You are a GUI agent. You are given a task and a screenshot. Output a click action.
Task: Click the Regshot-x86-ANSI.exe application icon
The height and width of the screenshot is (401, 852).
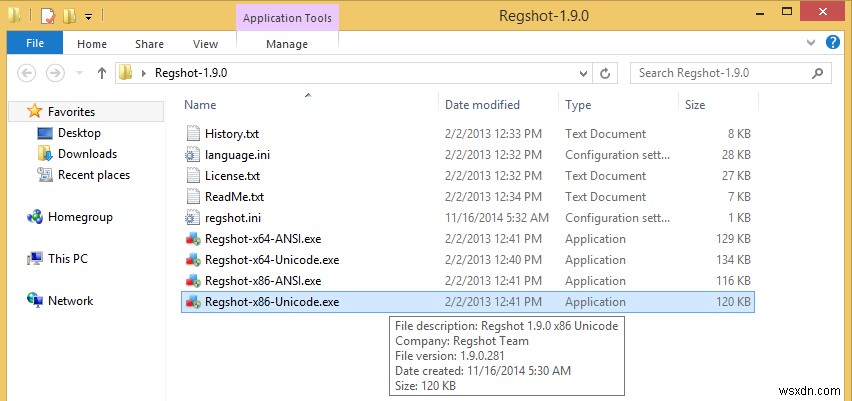(x=193, y=281)
